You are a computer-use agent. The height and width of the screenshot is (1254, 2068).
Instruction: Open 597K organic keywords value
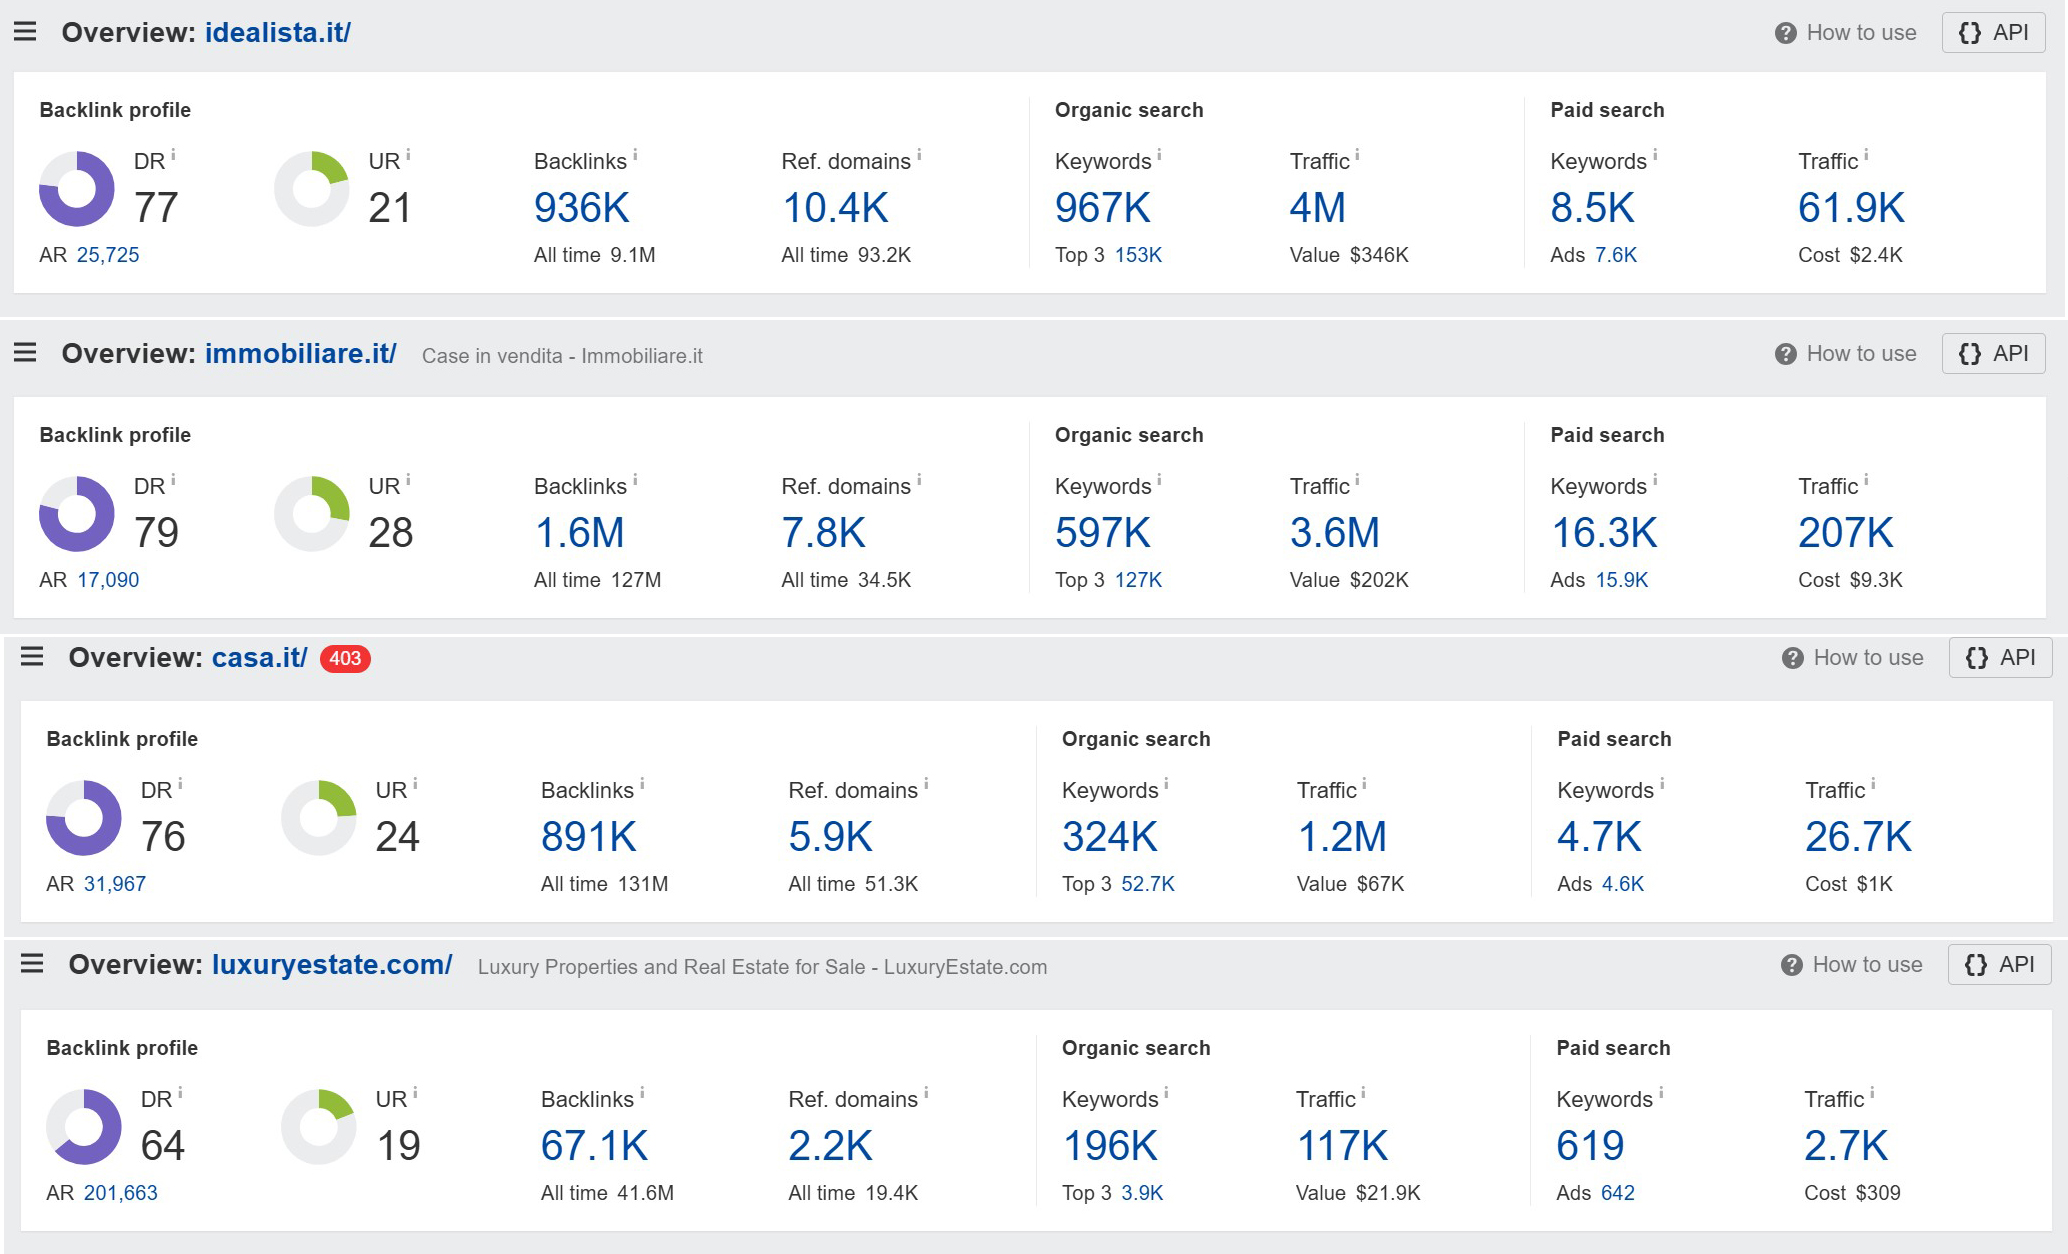[x=1103, y=533]
